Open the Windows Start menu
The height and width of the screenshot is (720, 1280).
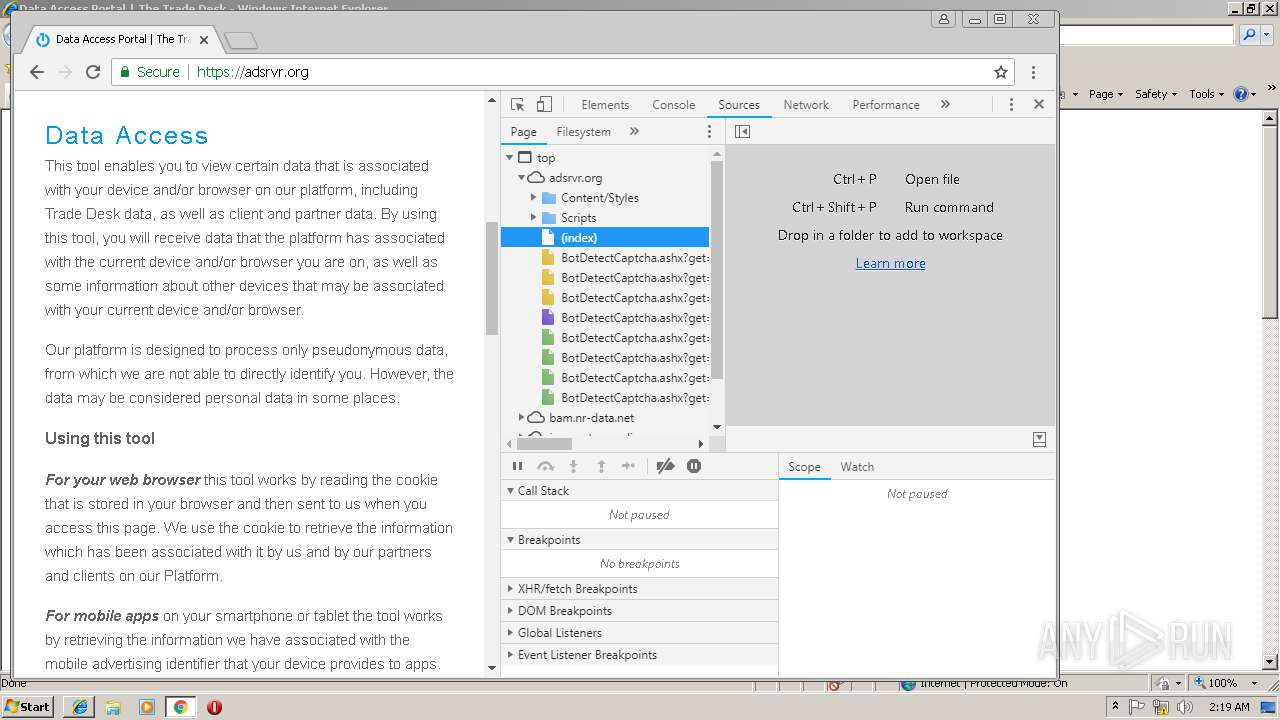[28, 706]
